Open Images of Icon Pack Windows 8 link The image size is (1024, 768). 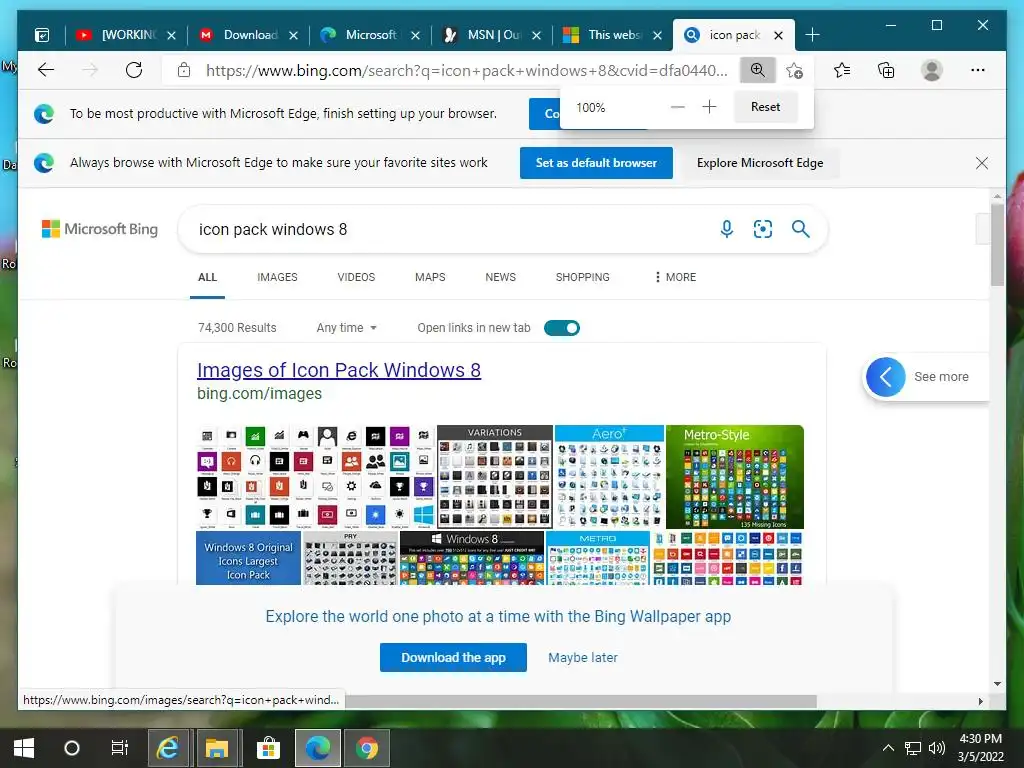pos(339,370)
